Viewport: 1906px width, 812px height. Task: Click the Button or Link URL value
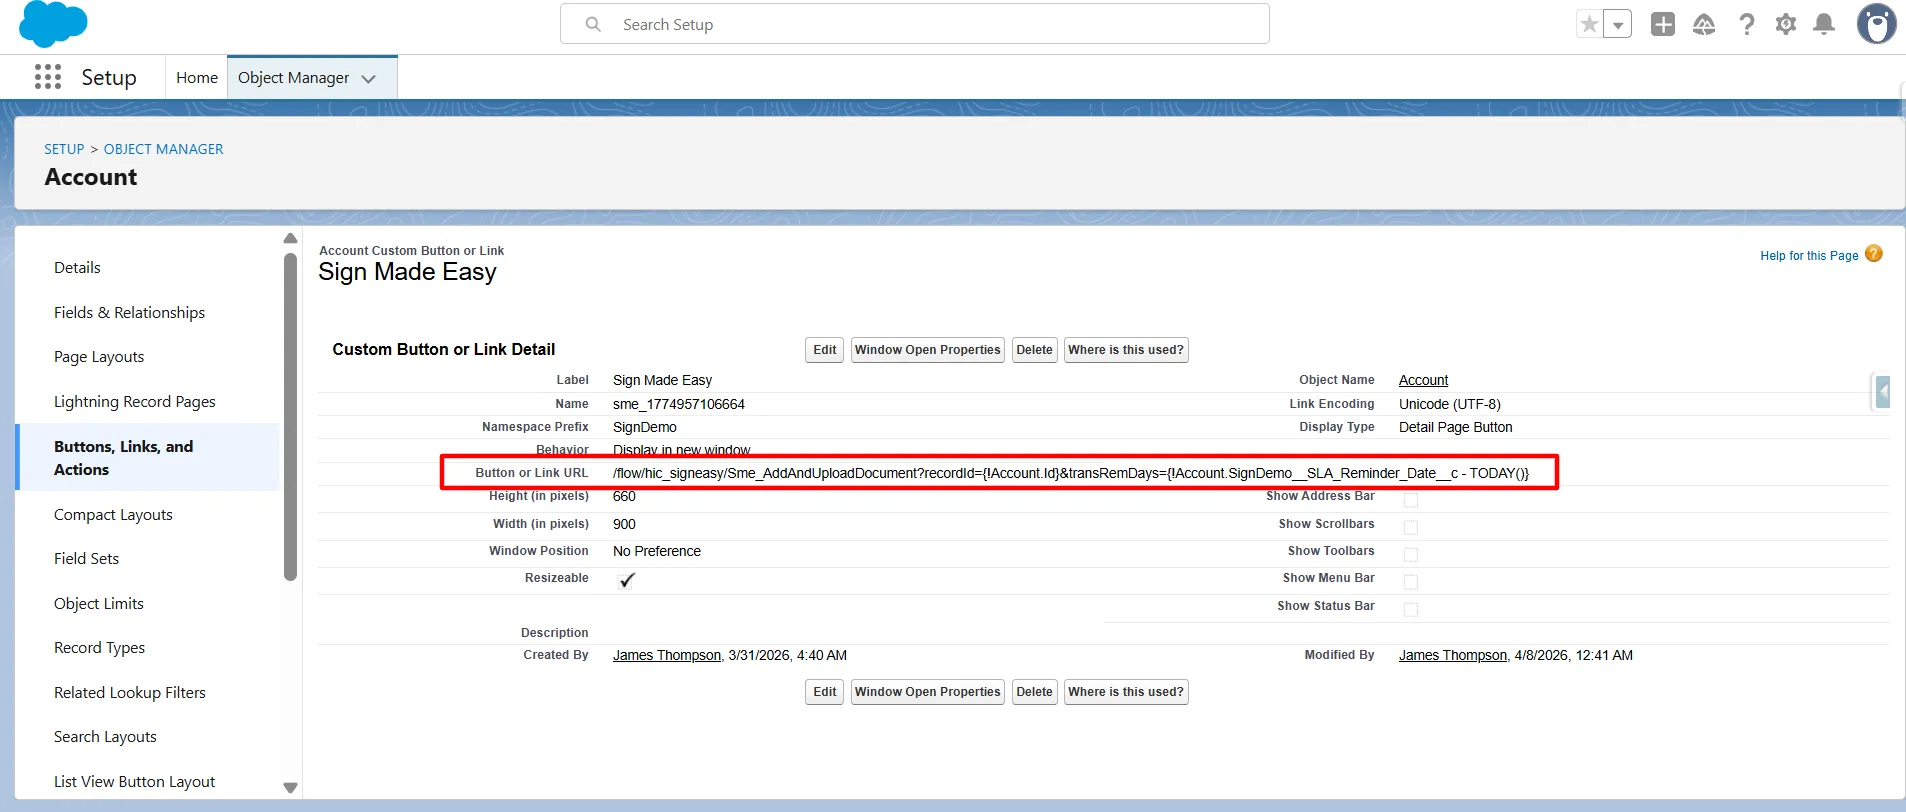[x=1070, y=473]
